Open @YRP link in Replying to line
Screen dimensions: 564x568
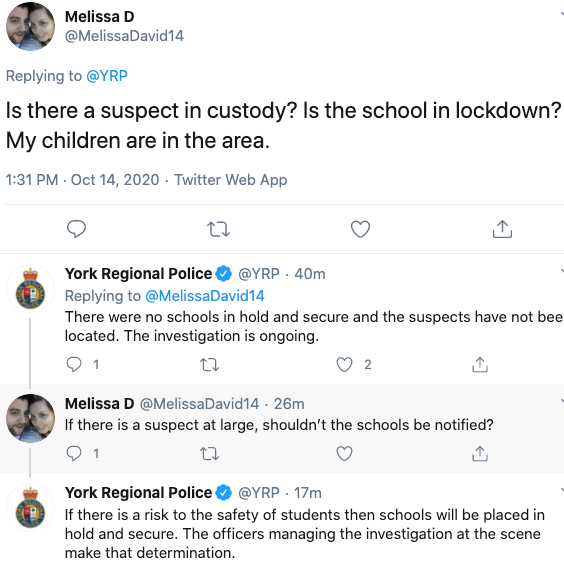(107, 76)
